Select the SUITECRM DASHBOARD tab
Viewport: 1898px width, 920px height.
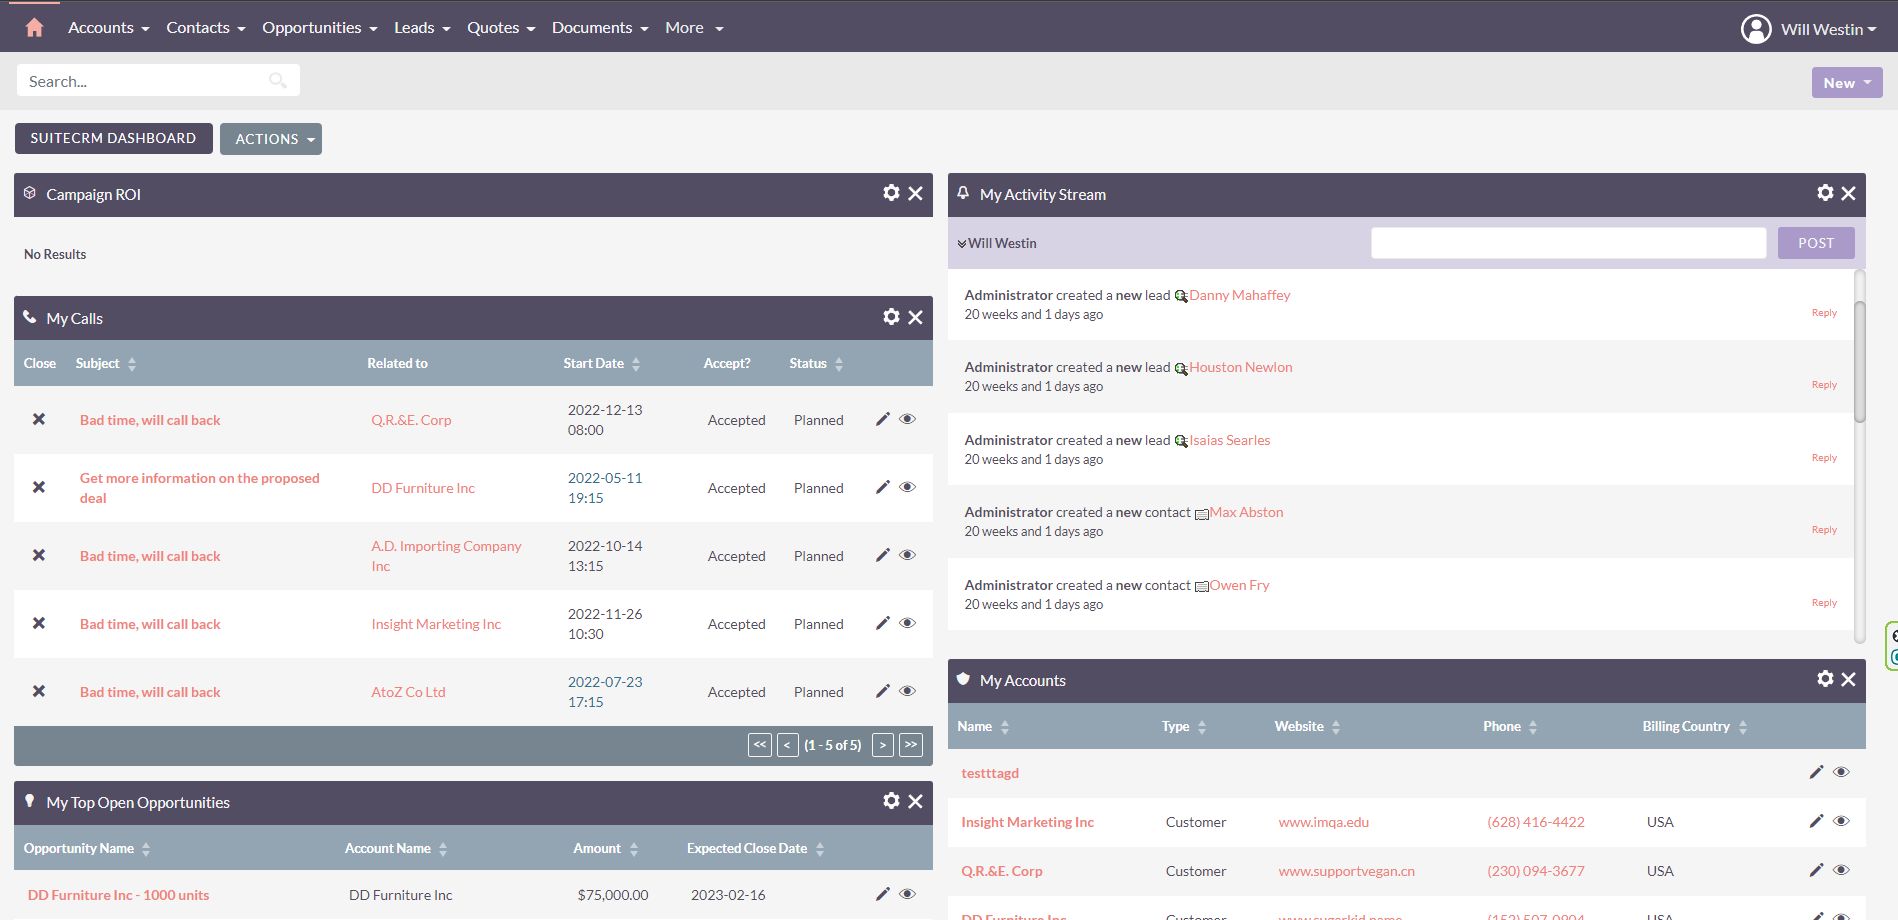tap(113, 138)
